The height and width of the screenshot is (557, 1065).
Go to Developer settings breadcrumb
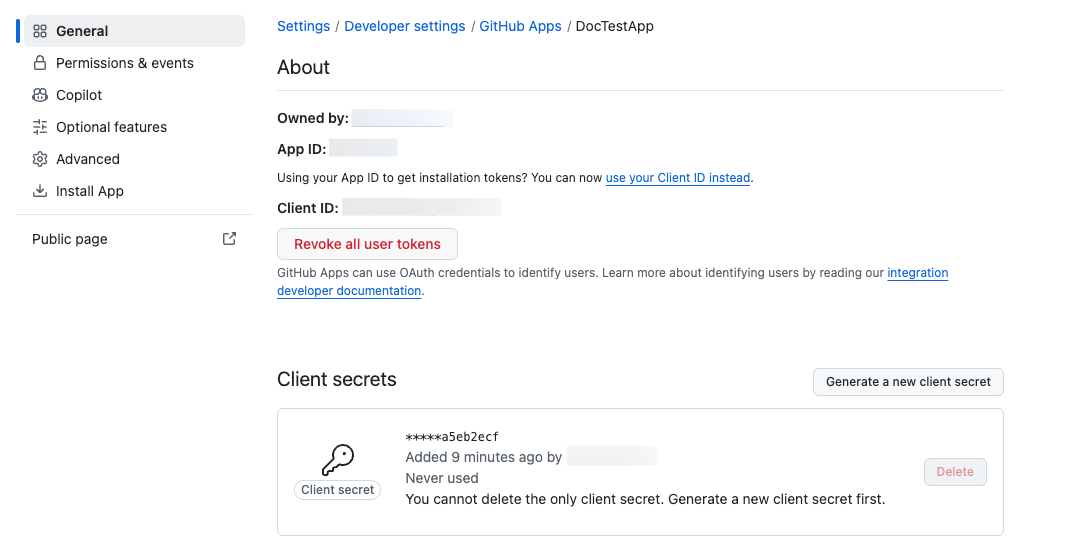point(405,26)
